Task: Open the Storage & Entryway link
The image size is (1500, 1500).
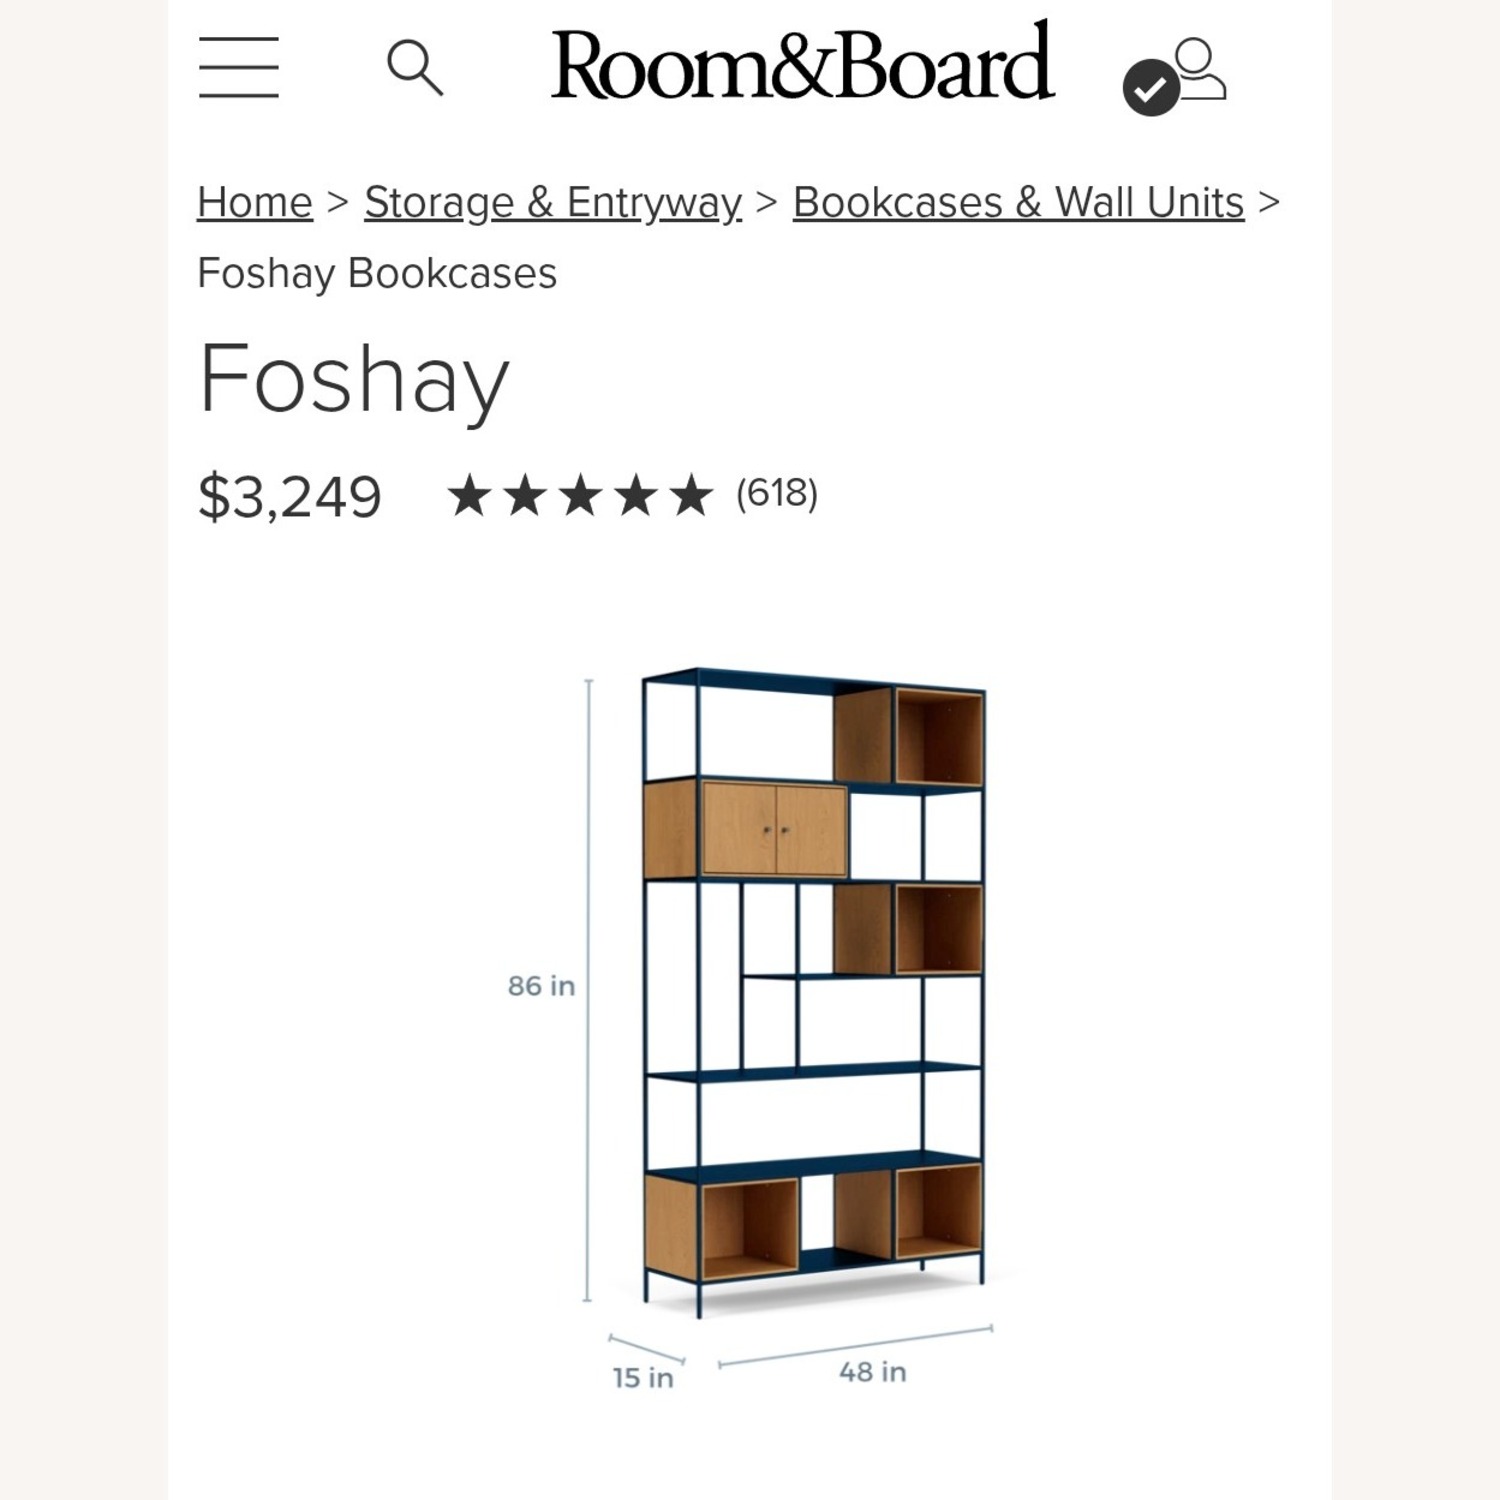Action: point(552,200)
